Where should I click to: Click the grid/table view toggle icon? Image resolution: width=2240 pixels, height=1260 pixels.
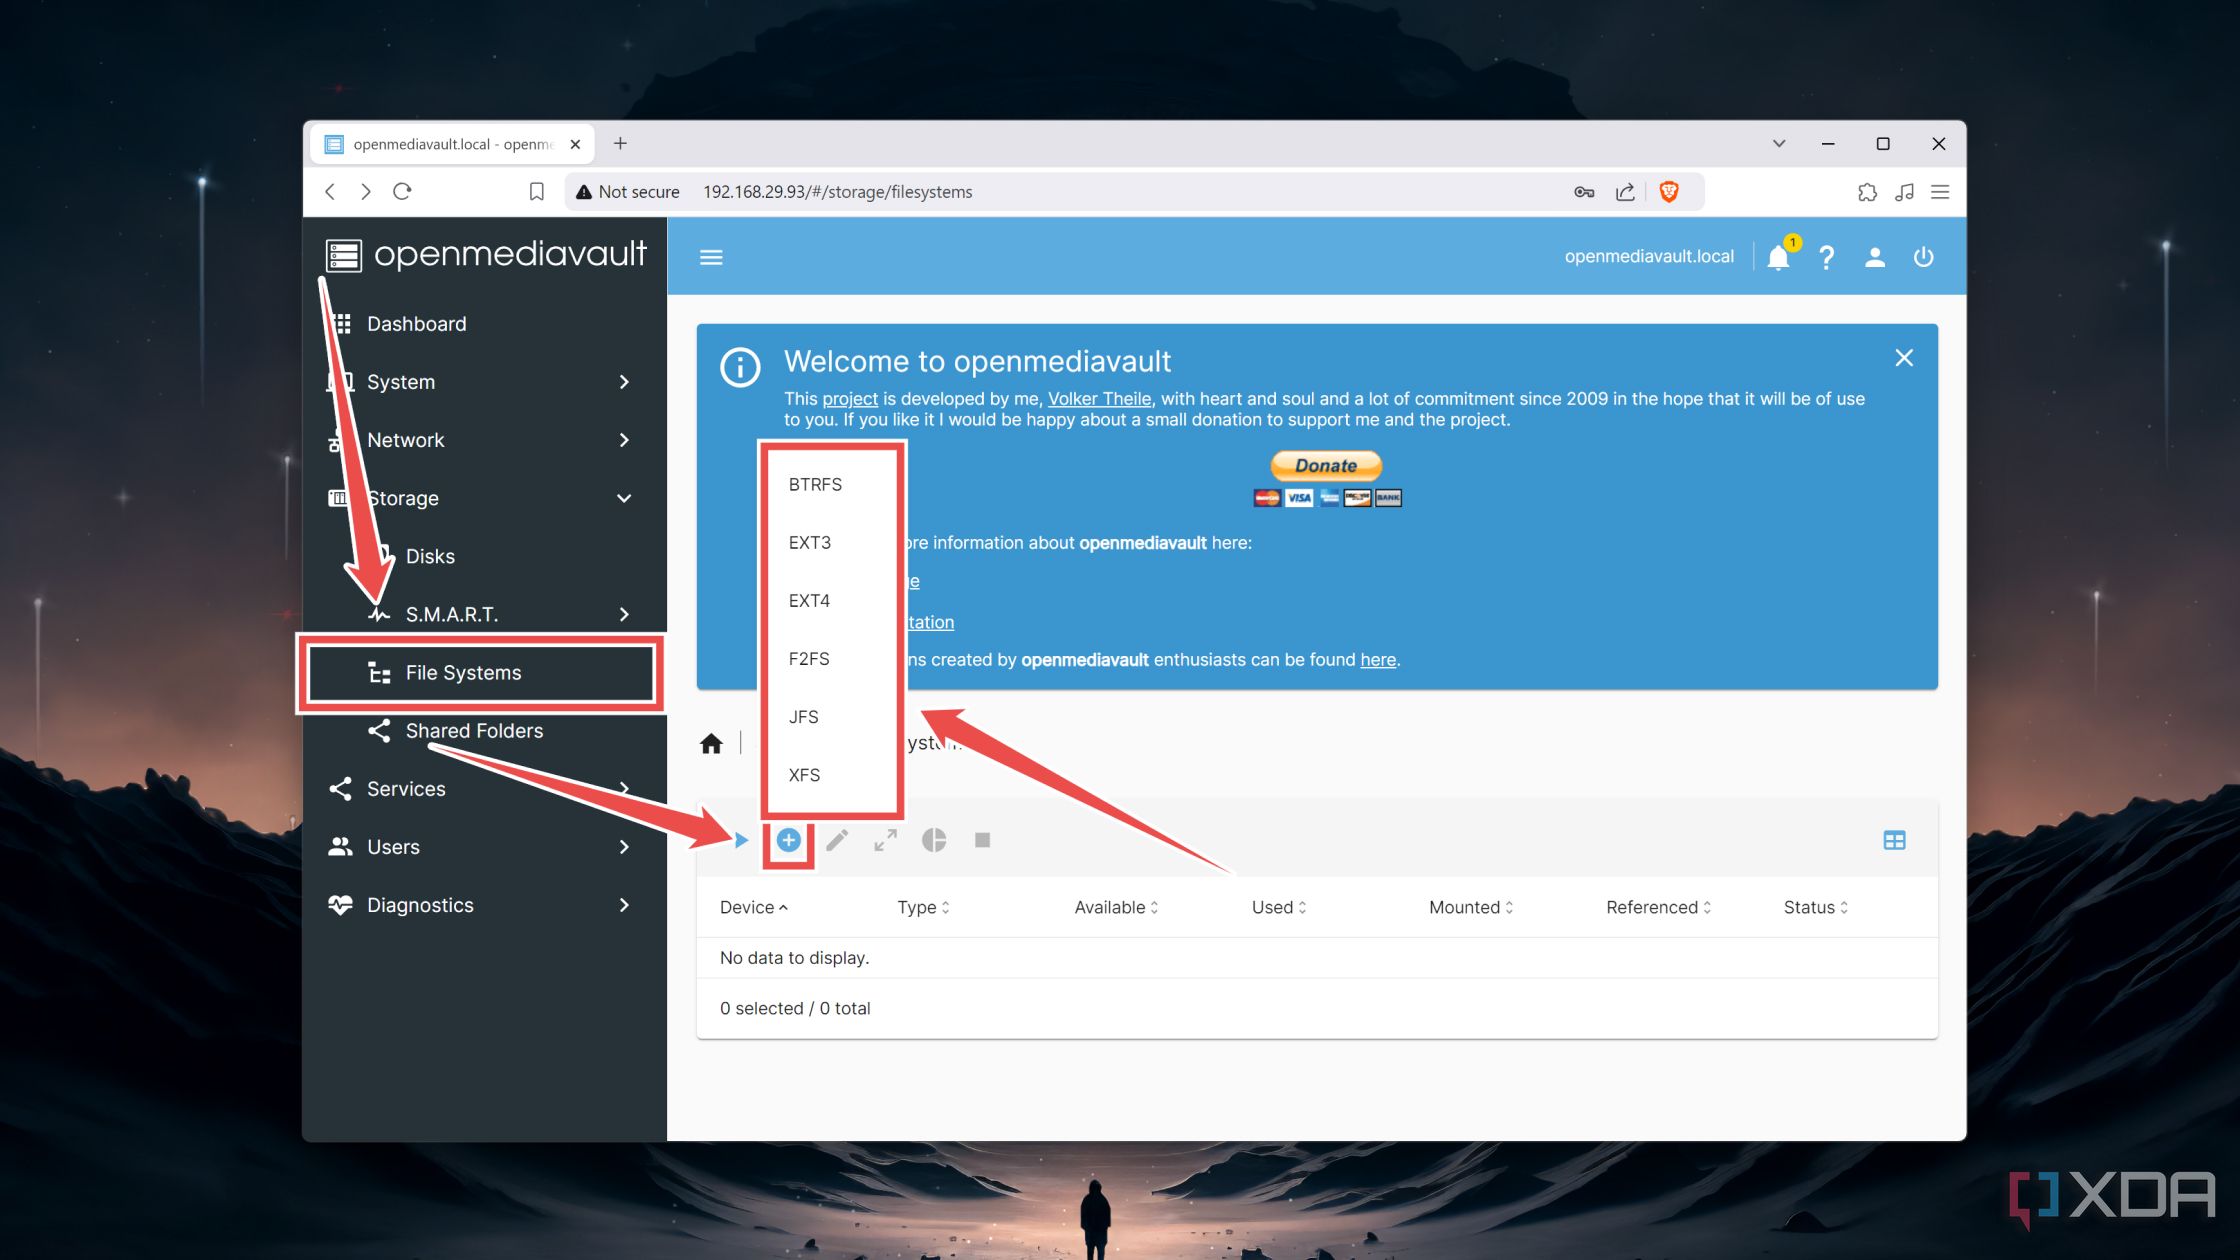coord(1895,840)
